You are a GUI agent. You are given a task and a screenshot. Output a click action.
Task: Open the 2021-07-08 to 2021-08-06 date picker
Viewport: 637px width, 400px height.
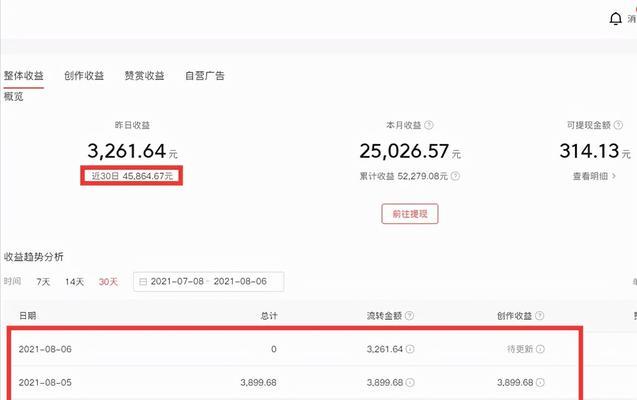tap(208, 281)
